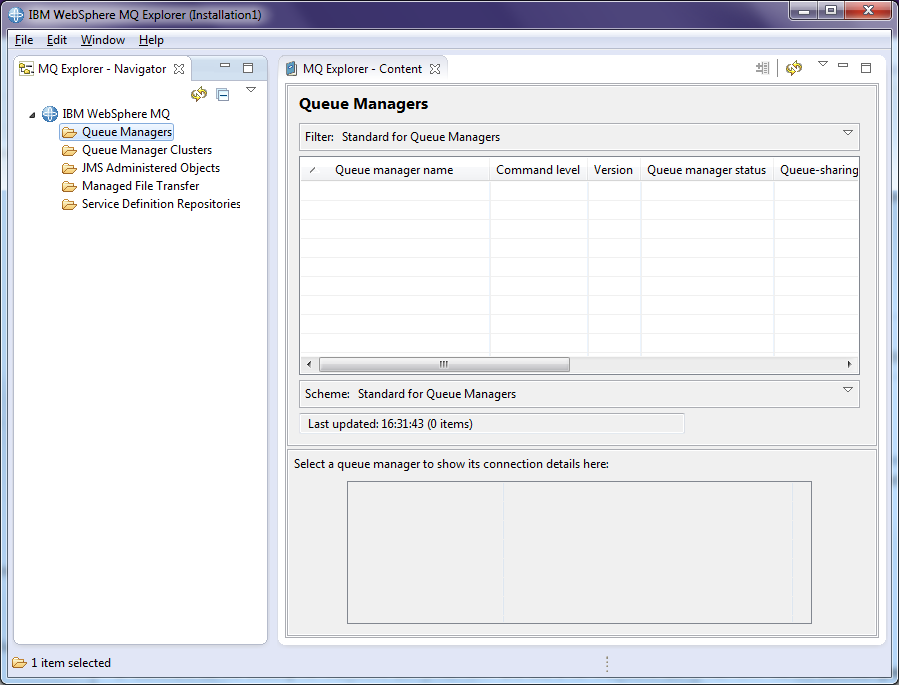Switch to MQ Explorer - Navigator tab
This screenshot has width=899, height=685.
coord(102,69)
